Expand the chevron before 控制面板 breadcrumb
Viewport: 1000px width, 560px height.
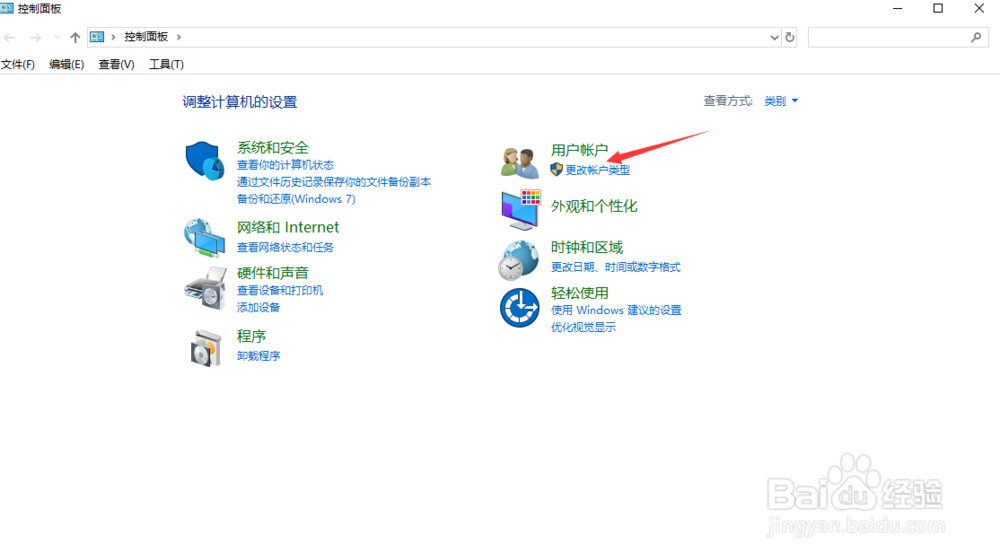tap(114, 37)
